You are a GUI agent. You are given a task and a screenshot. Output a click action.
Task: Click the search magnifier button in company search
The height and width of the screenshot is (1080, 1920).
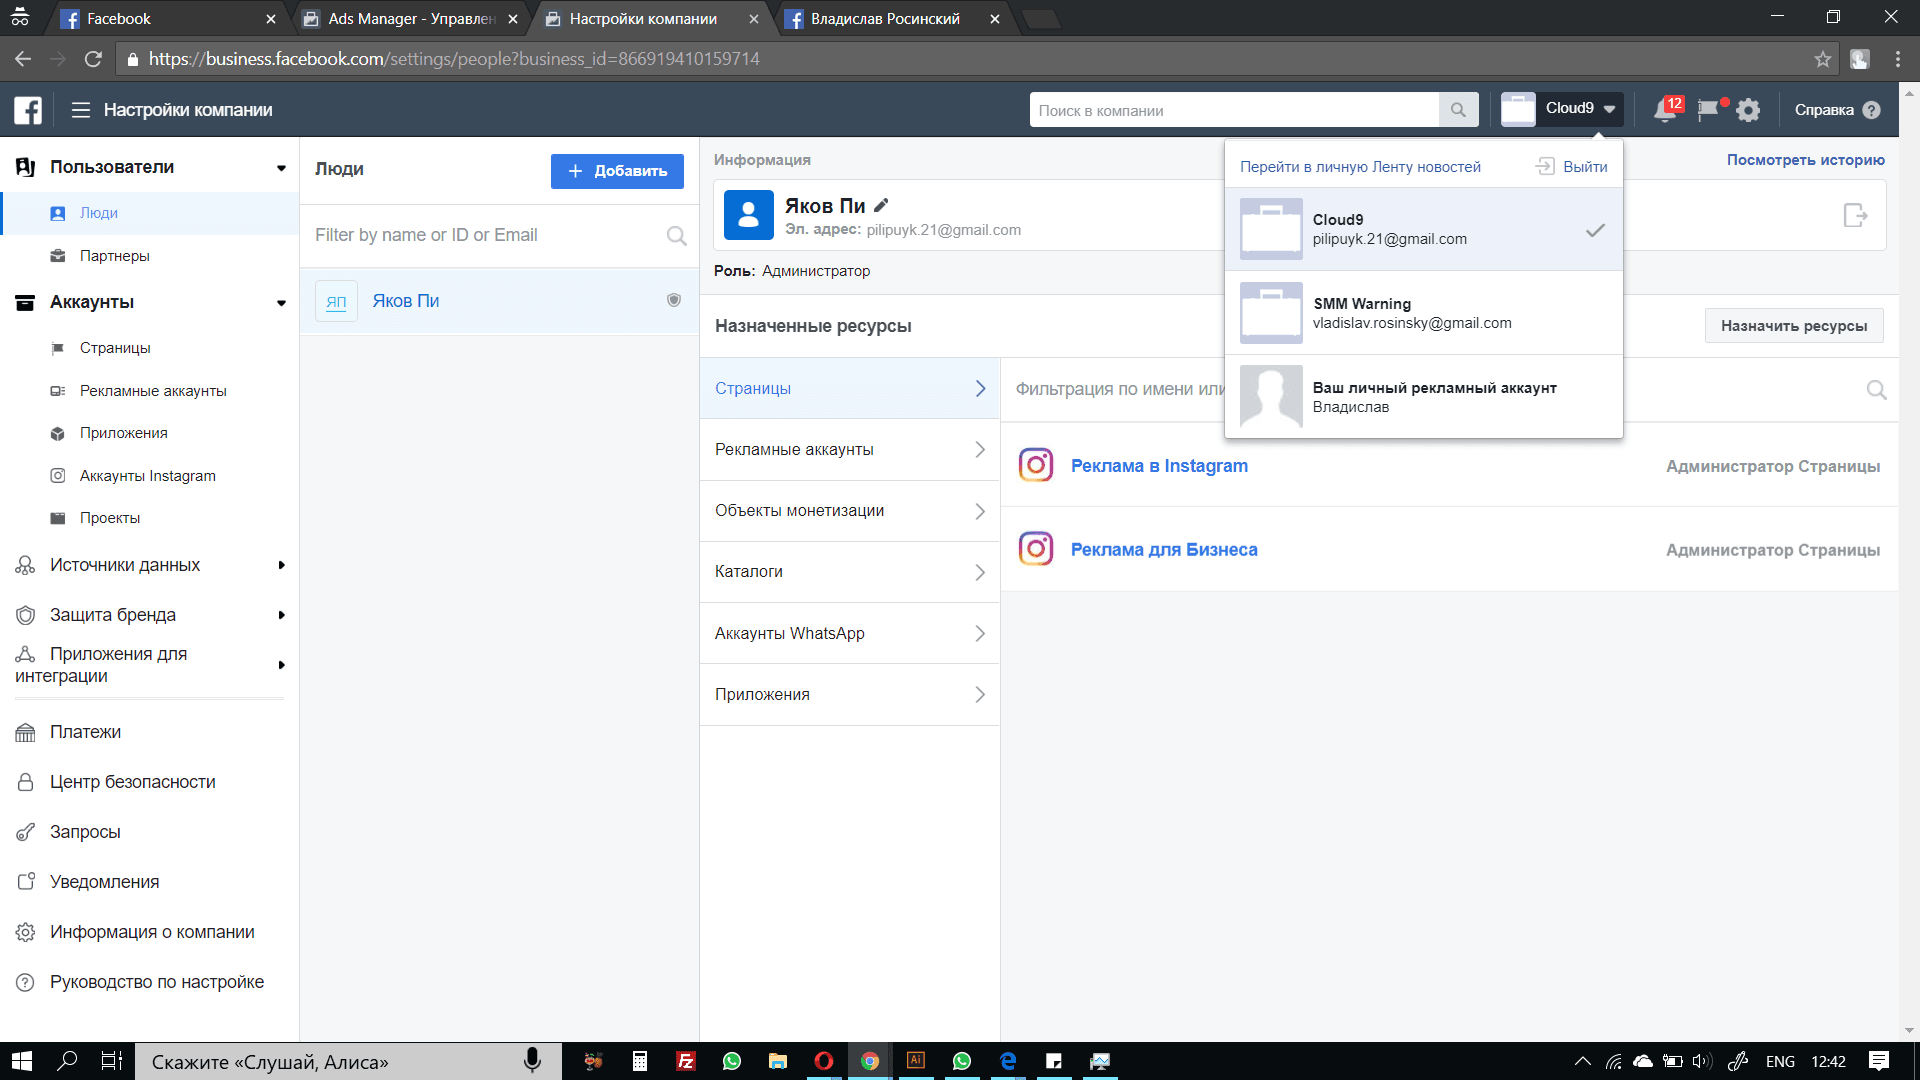click(x=1458, y=110)
